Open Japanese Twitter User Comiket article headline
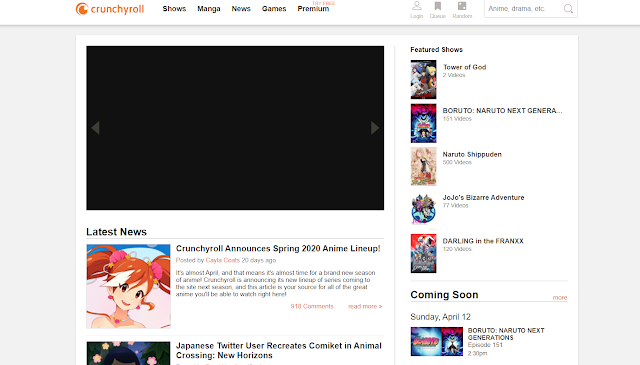The image size is (640, 365). [x=279, y=350]
